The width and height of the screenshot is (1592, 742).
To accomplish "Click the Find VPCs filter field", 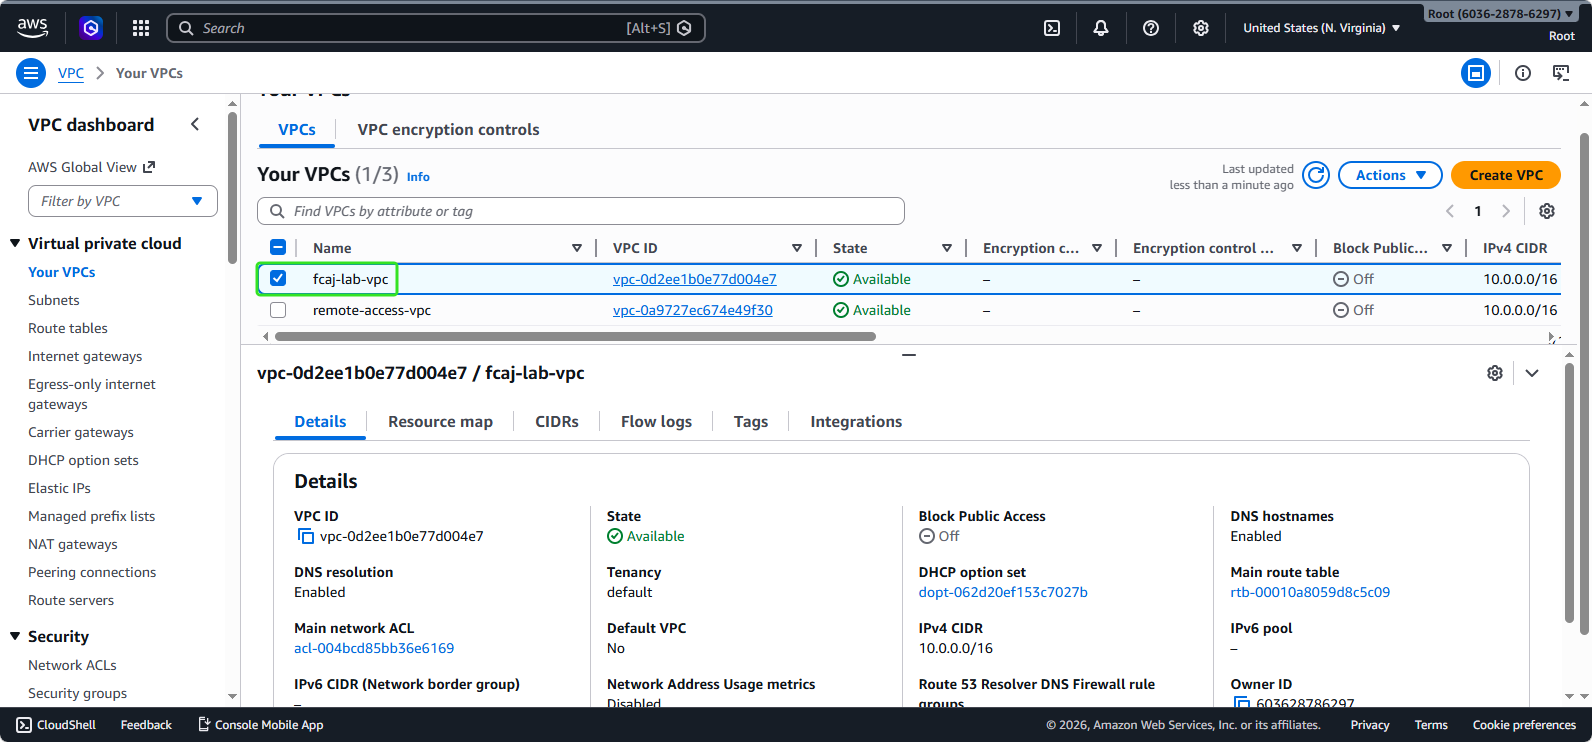I will pyautogui.click(x=581, y=211).
